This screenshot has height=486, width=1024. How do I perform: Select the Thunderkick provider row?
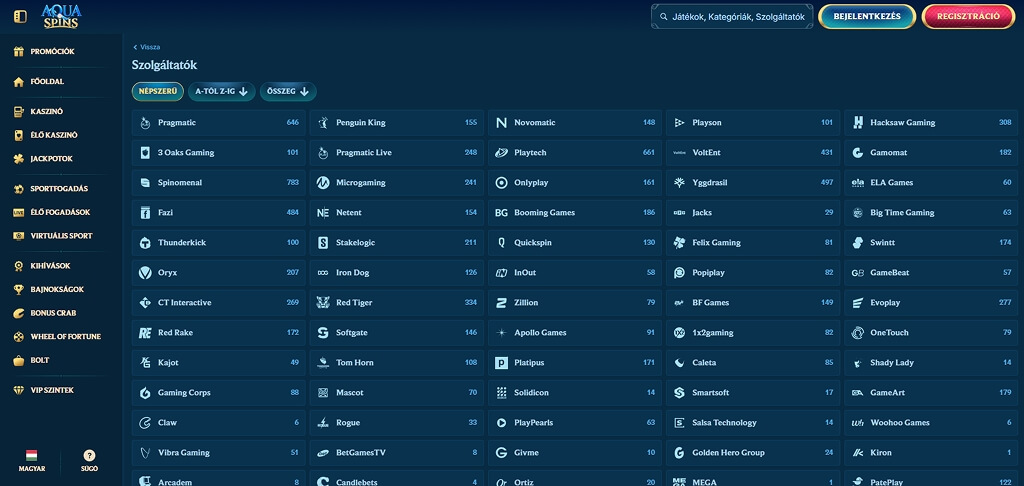[x=218, y=243]
